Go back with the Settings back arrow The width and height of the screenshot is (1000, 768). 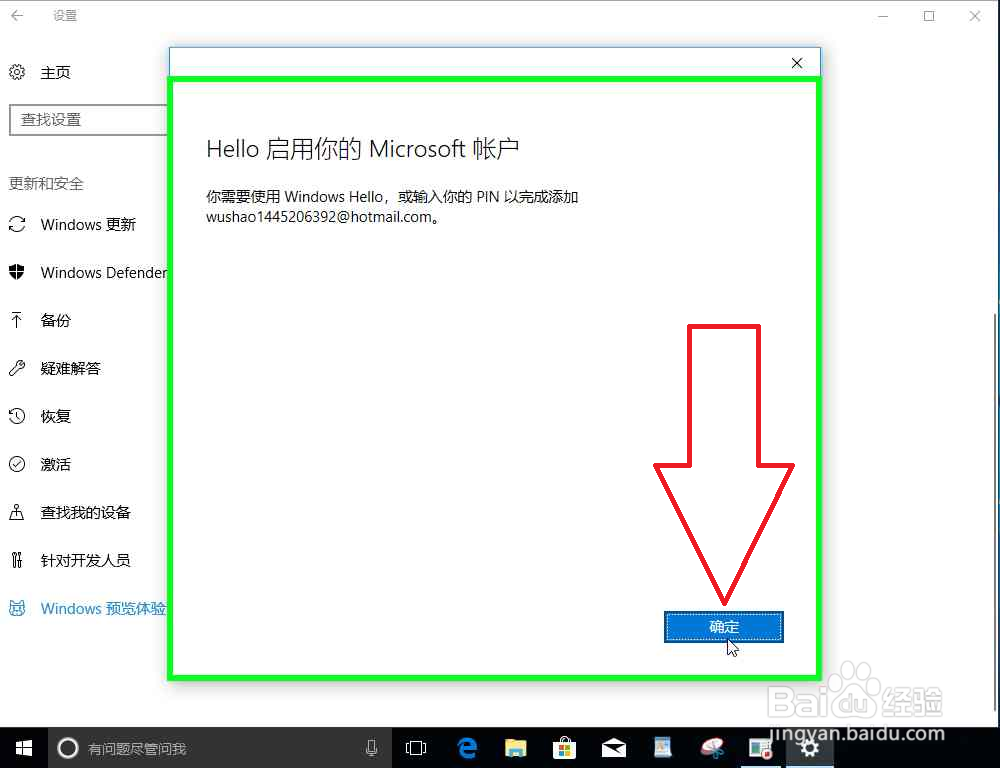click(17, 16)
